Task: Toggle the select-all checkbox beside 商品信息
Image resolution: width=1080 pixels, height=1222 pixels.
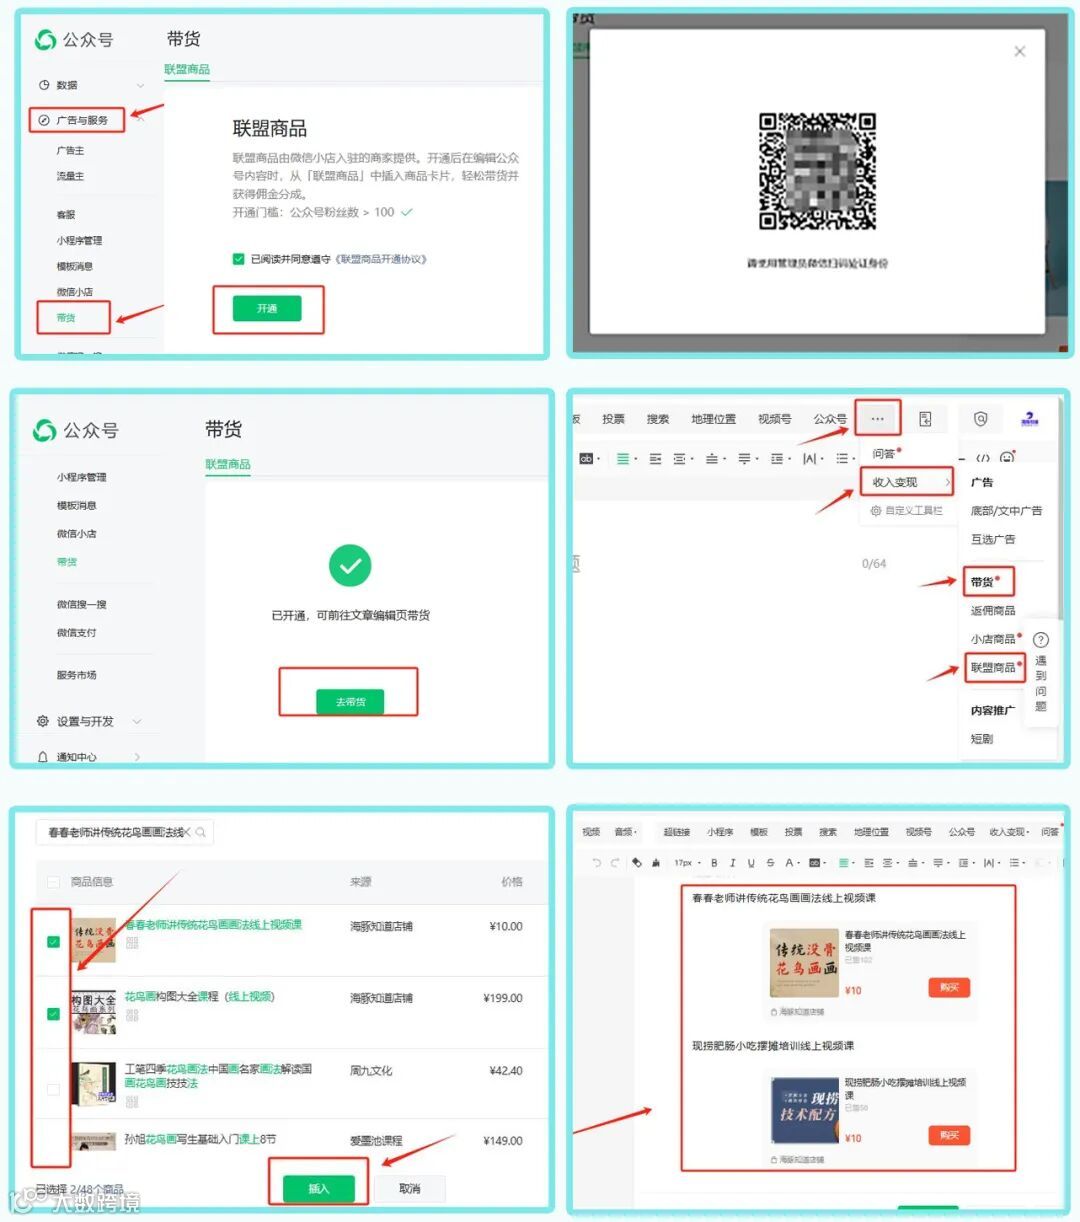Action: (53, 882)
